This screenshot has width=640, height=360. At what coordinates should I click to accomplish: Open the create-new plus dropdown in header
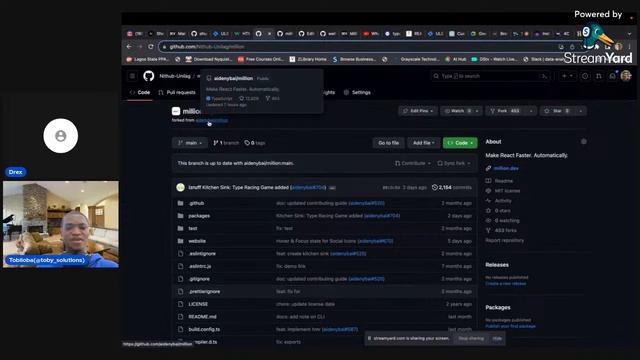(x=567, y=76)
